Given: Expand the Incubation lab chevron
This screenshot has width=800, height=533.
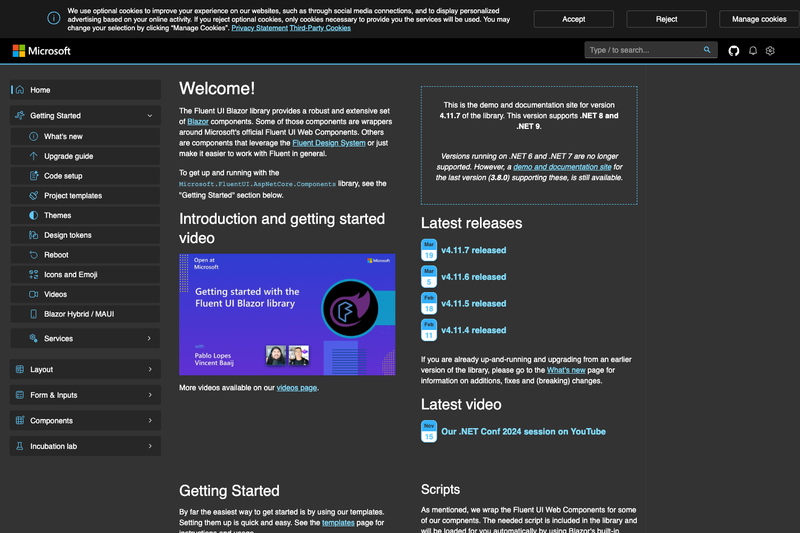Looking at the screenshot, I should [150, 446].
